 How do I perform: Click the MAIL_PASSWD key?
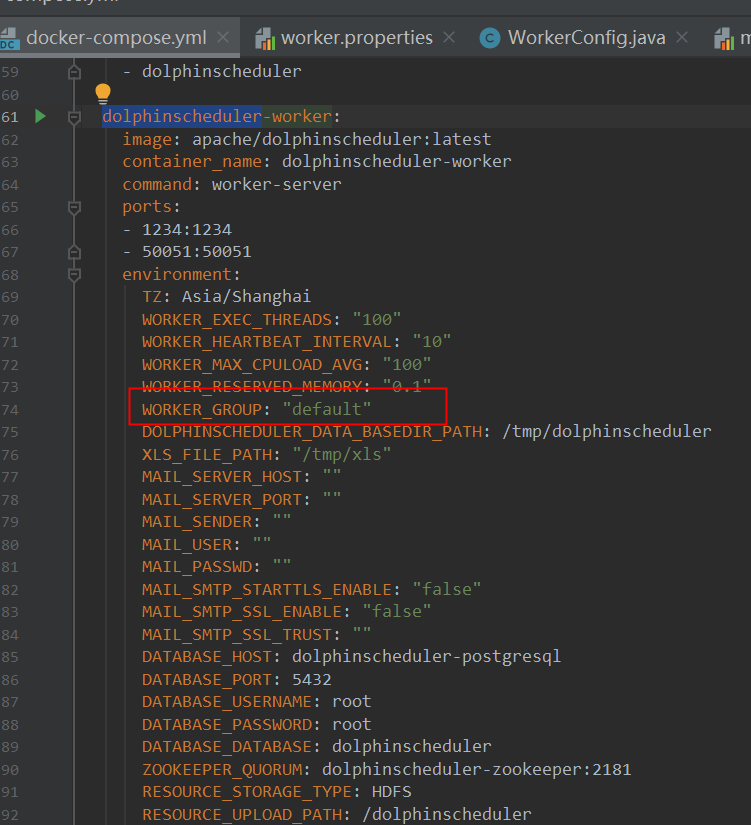pos(197,567)
